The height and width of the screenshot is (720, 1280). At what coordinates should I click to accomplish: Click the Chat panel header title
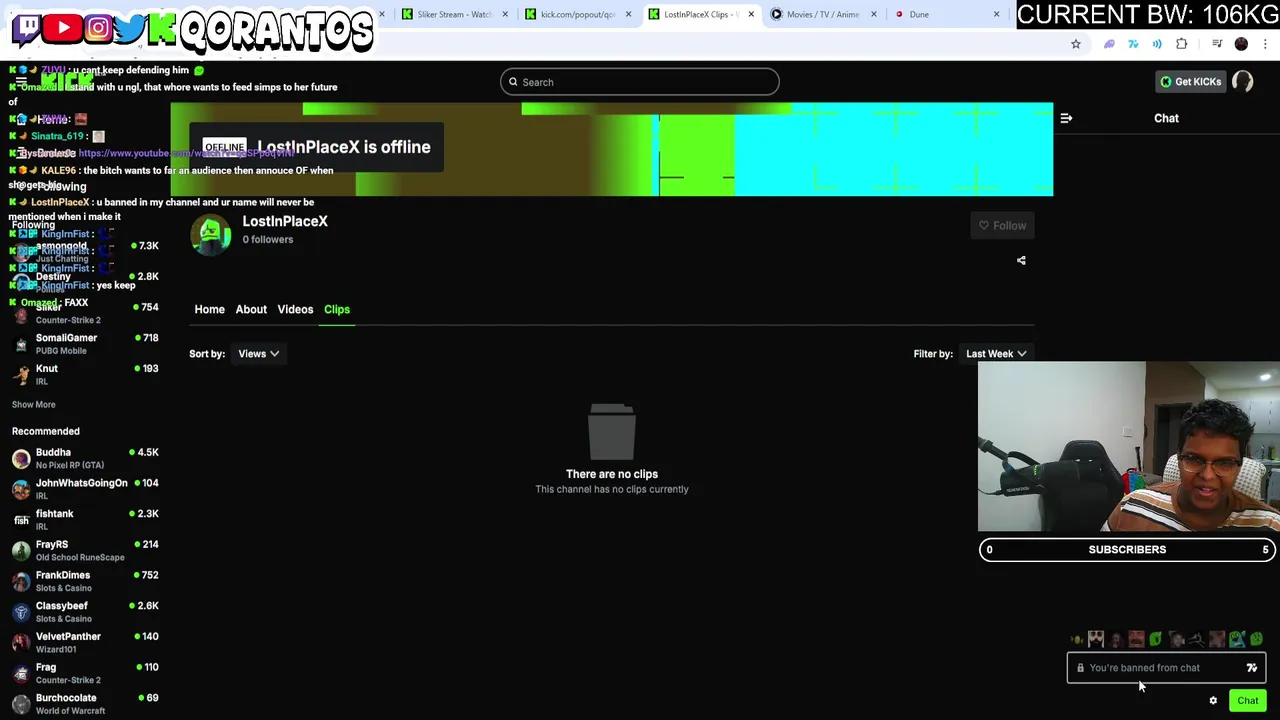pyautogui.click(x=1166, y=118)
